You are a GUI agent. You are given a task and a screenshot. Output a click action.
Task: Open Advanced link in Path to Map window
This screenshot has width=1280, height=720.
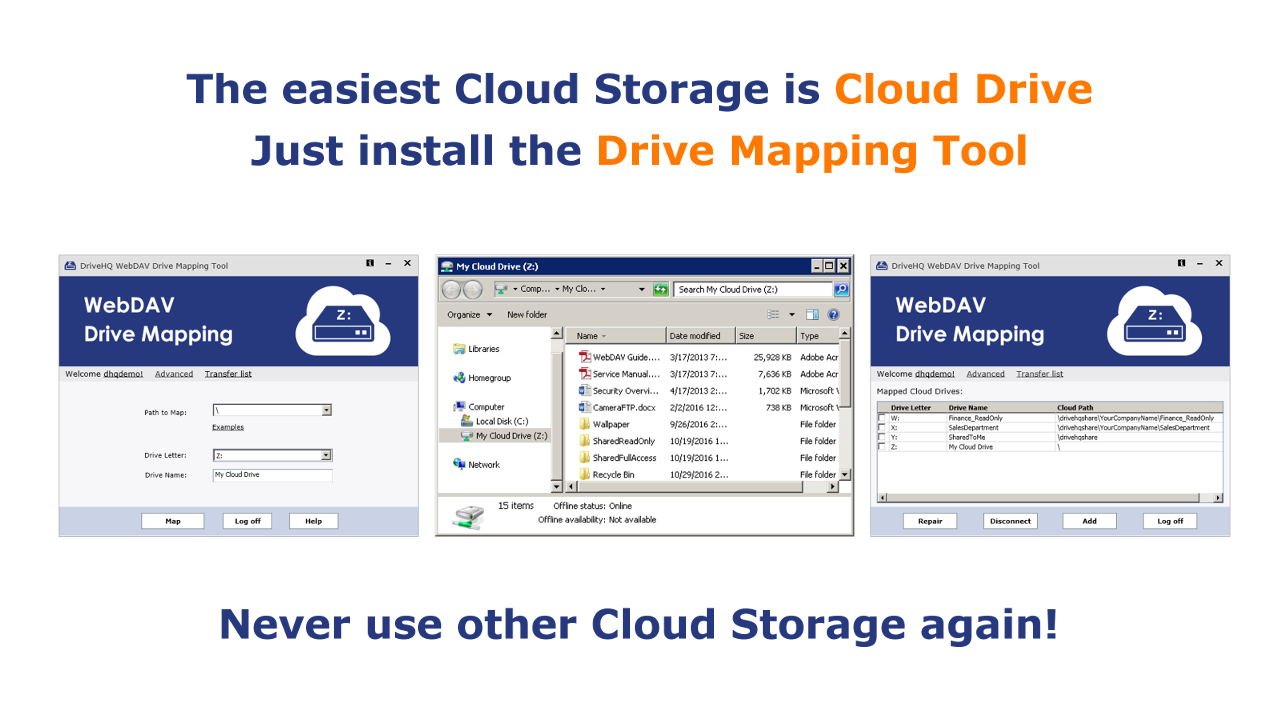tap(174, 374)
